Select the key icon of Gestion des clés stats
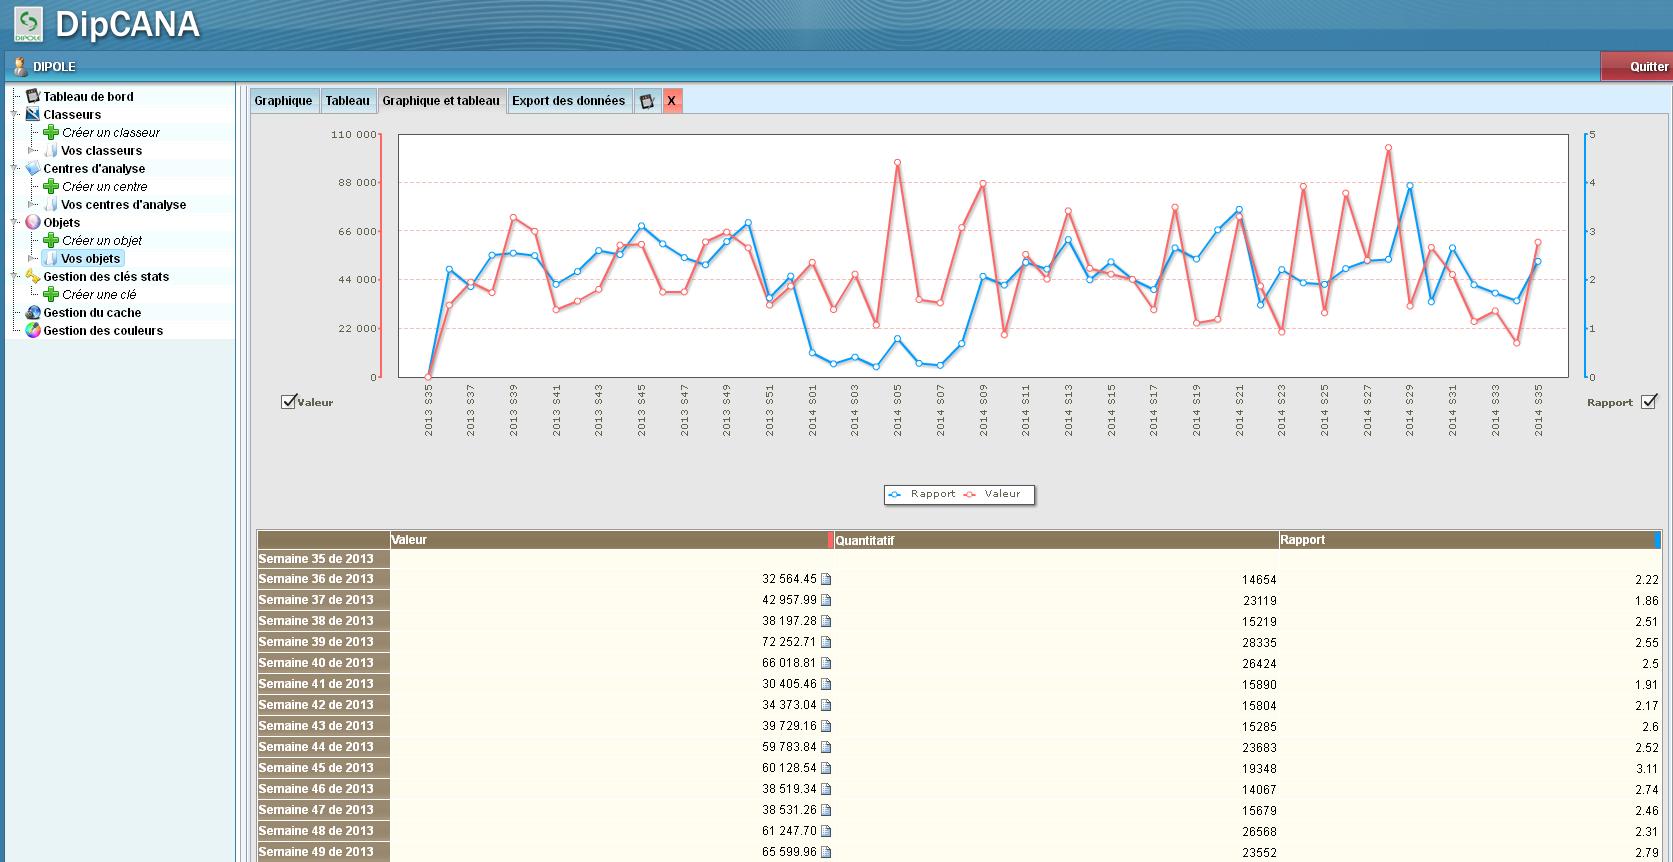Viewport: 1673px width, 862px height. (33, 276)
